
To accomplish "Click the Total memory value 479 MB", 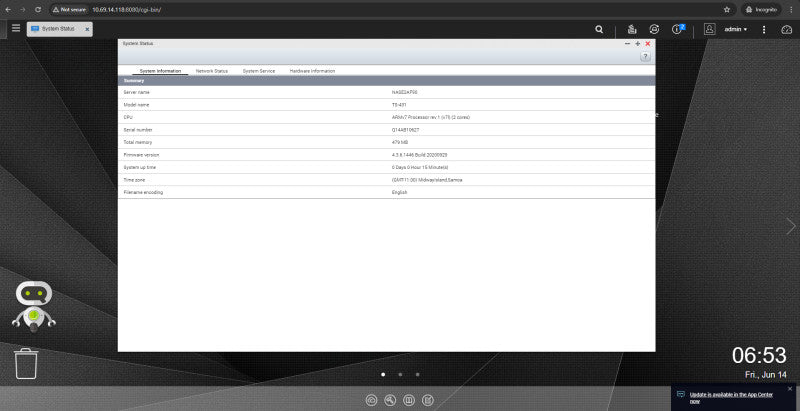I will (x=399, y=142).
